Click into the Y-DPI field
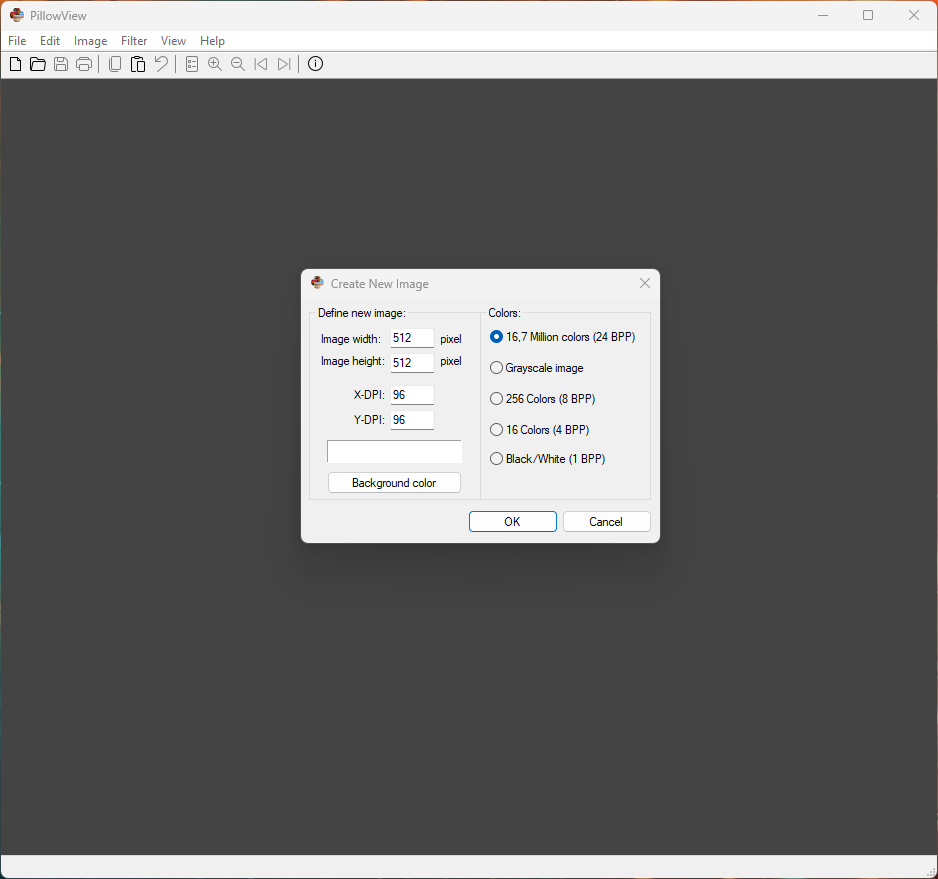Image resolution: width=938 pixels, height=879 pixels. click(x=412, y=420)
